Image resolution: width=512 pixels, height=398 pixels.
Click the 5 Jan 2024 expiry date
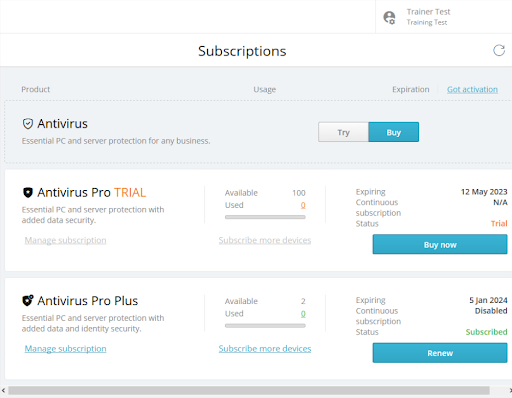488,300
